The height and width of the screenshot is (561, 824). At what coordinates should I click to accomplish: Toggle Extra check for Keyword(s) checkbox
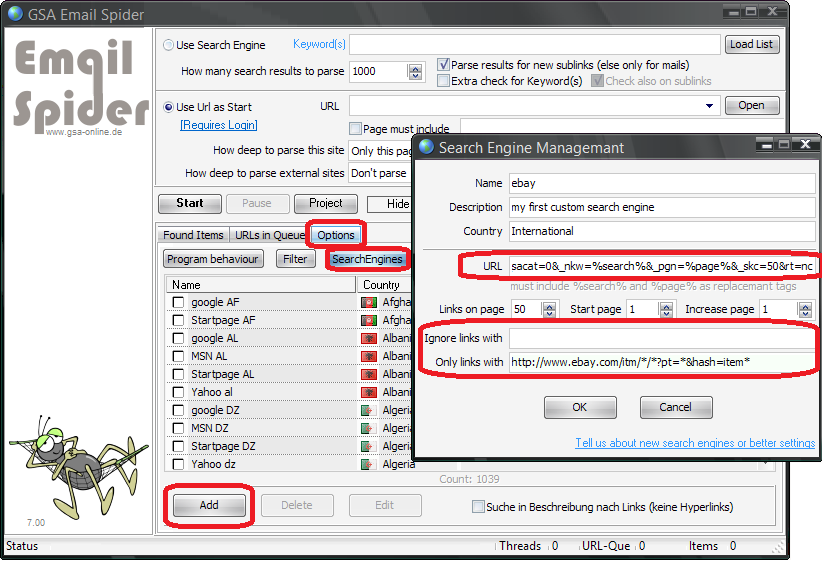pos(443,81)
